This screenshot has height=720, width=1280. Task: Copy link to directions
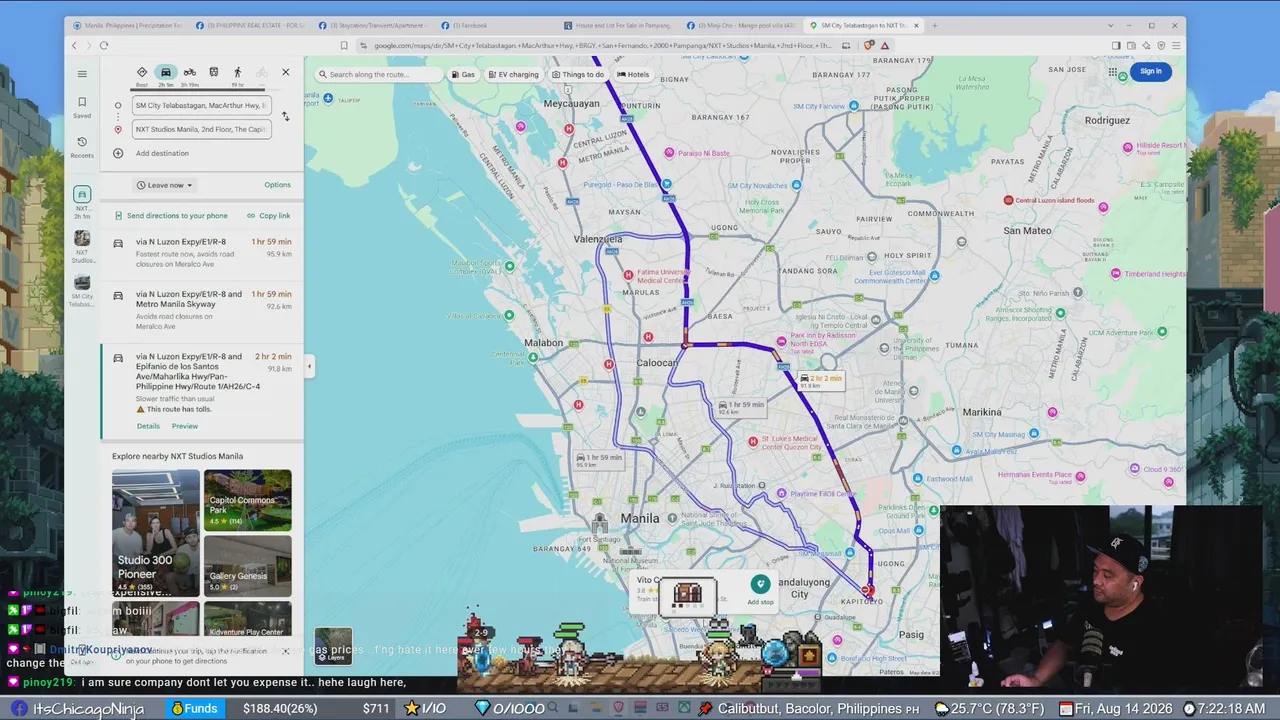(269, 216)
